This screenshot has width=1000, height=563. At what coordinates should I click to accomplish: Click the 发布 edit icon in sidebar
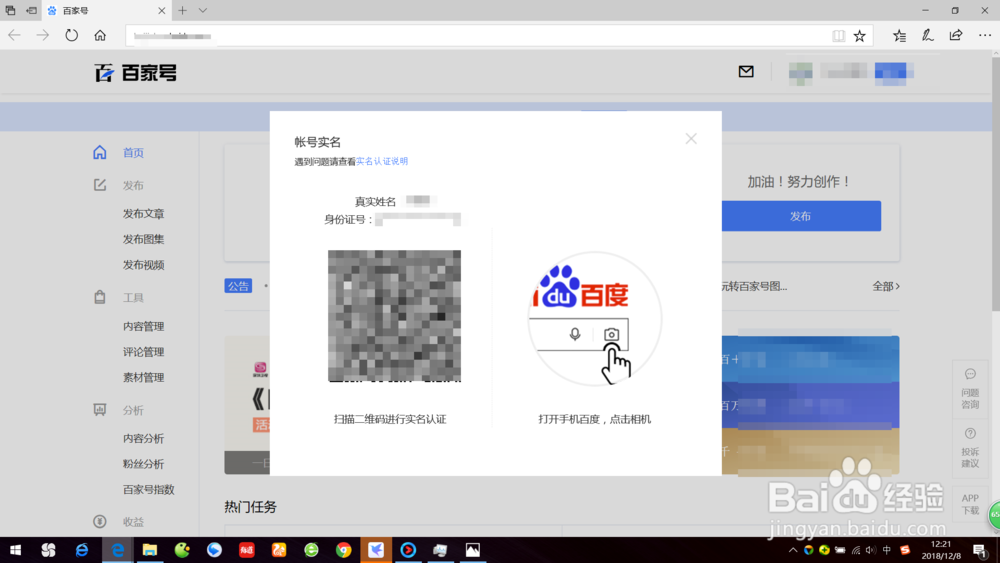(100, 185)
